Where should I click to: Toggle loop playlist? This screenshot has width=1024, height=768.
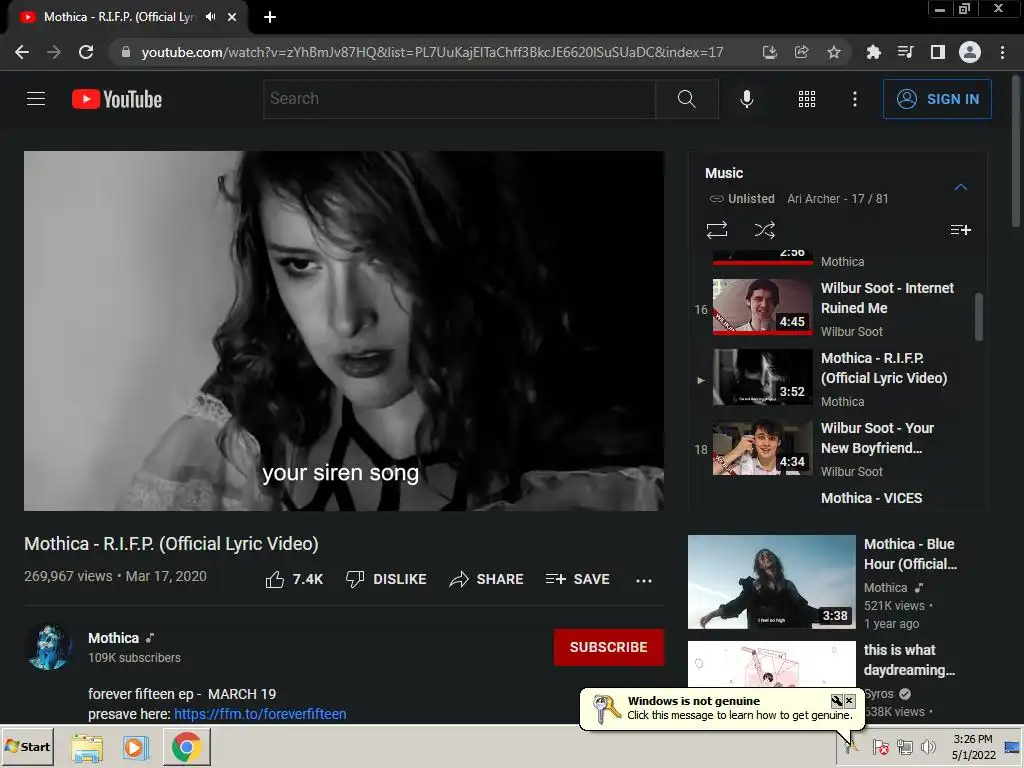click(716, 230)
